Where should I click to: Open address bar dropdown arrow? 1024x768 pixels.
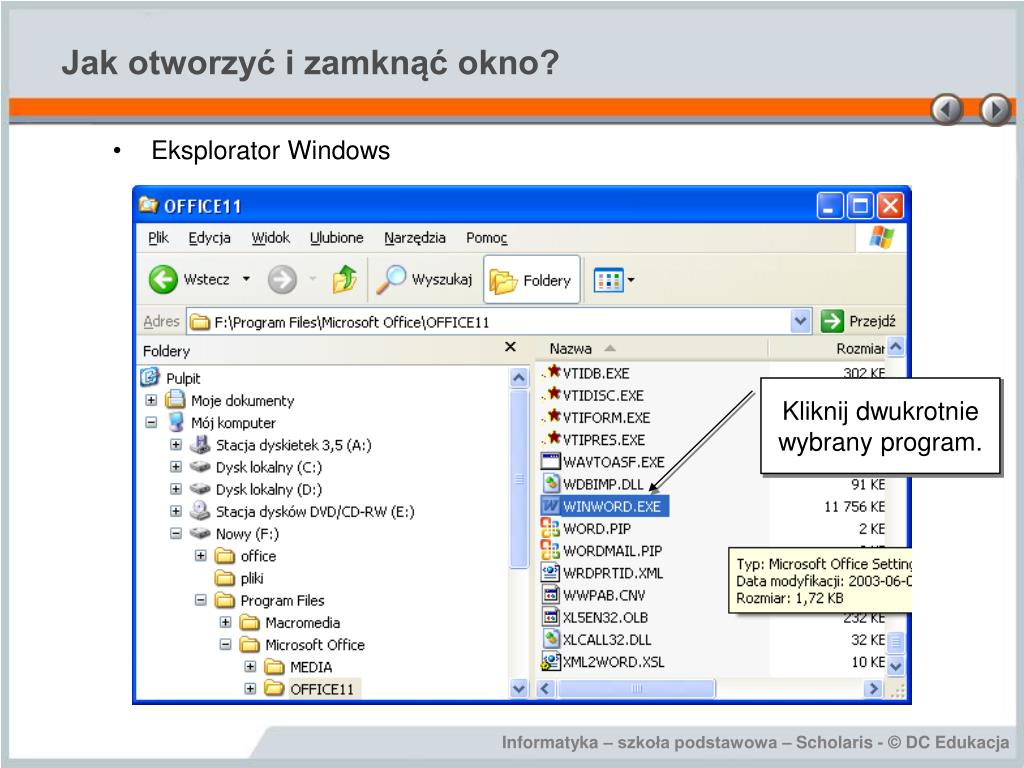tap(801, 321)
